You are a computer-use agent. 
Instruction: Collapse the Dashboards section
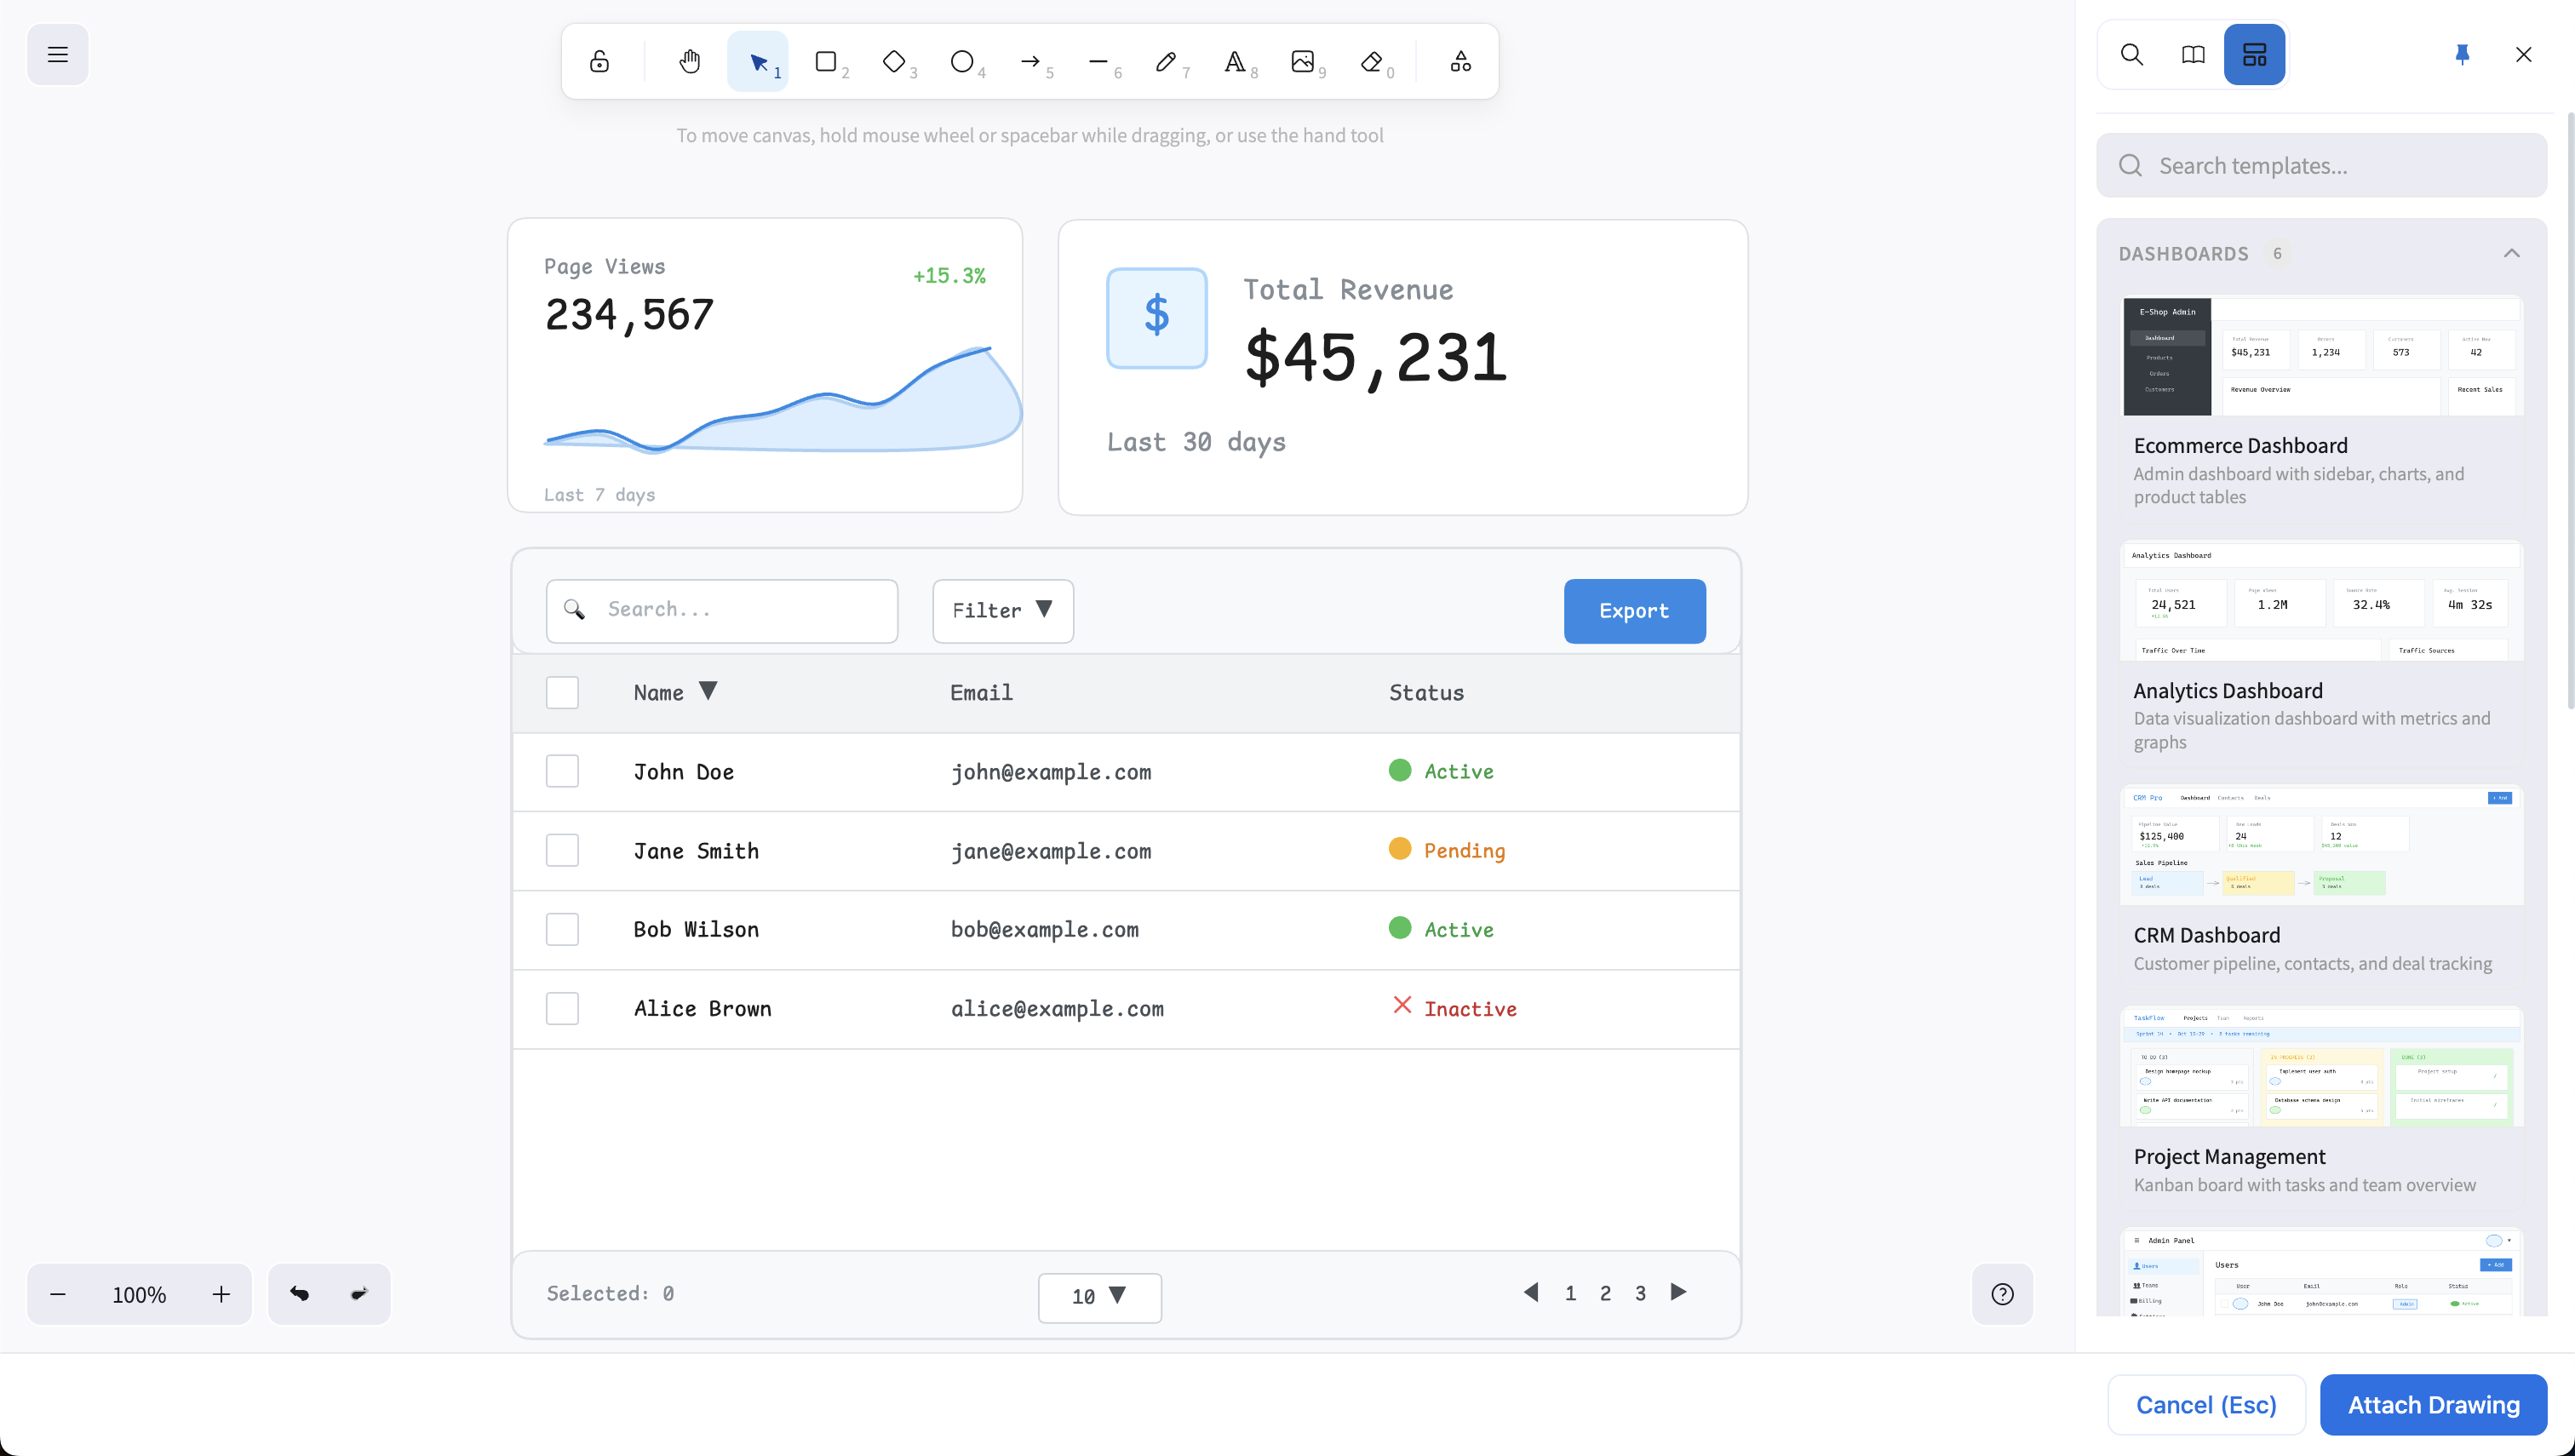[x=2511, y=253]
